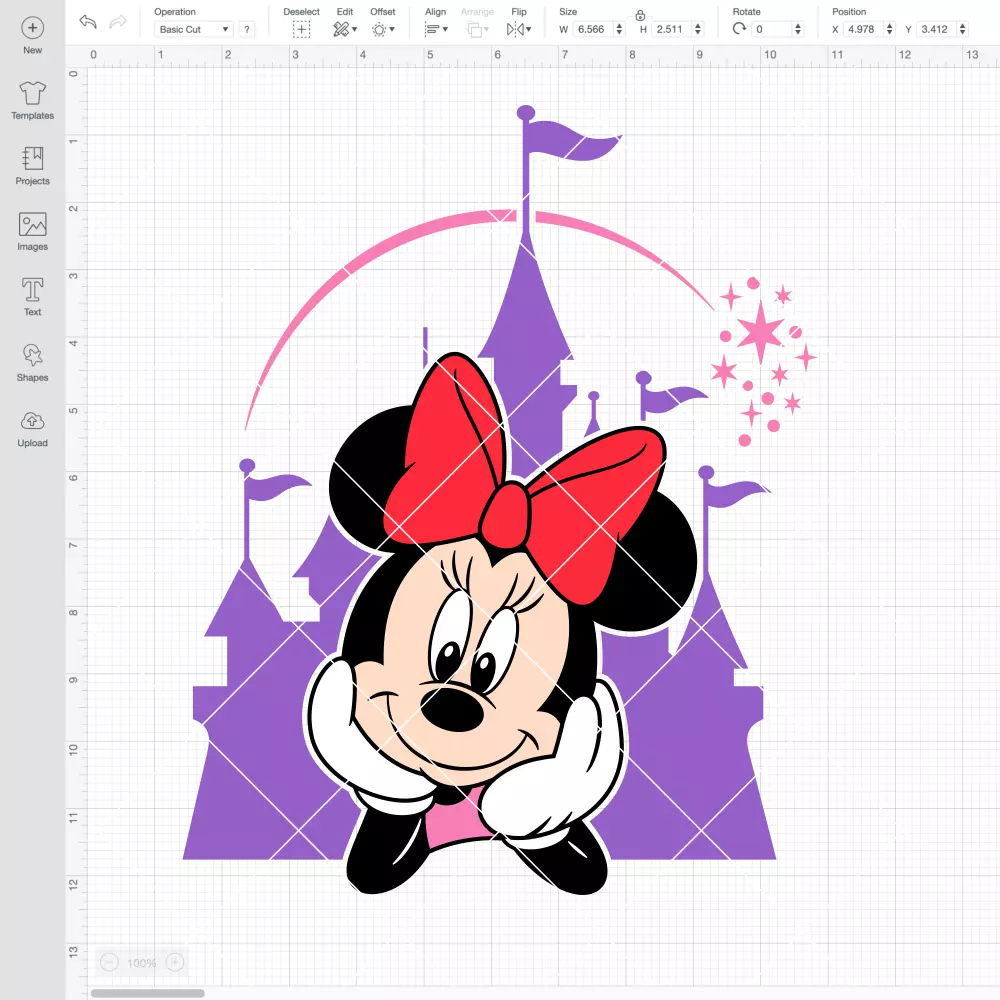Click the Rotate icon
This screenshot has width=1000, height=1000.
739,29
